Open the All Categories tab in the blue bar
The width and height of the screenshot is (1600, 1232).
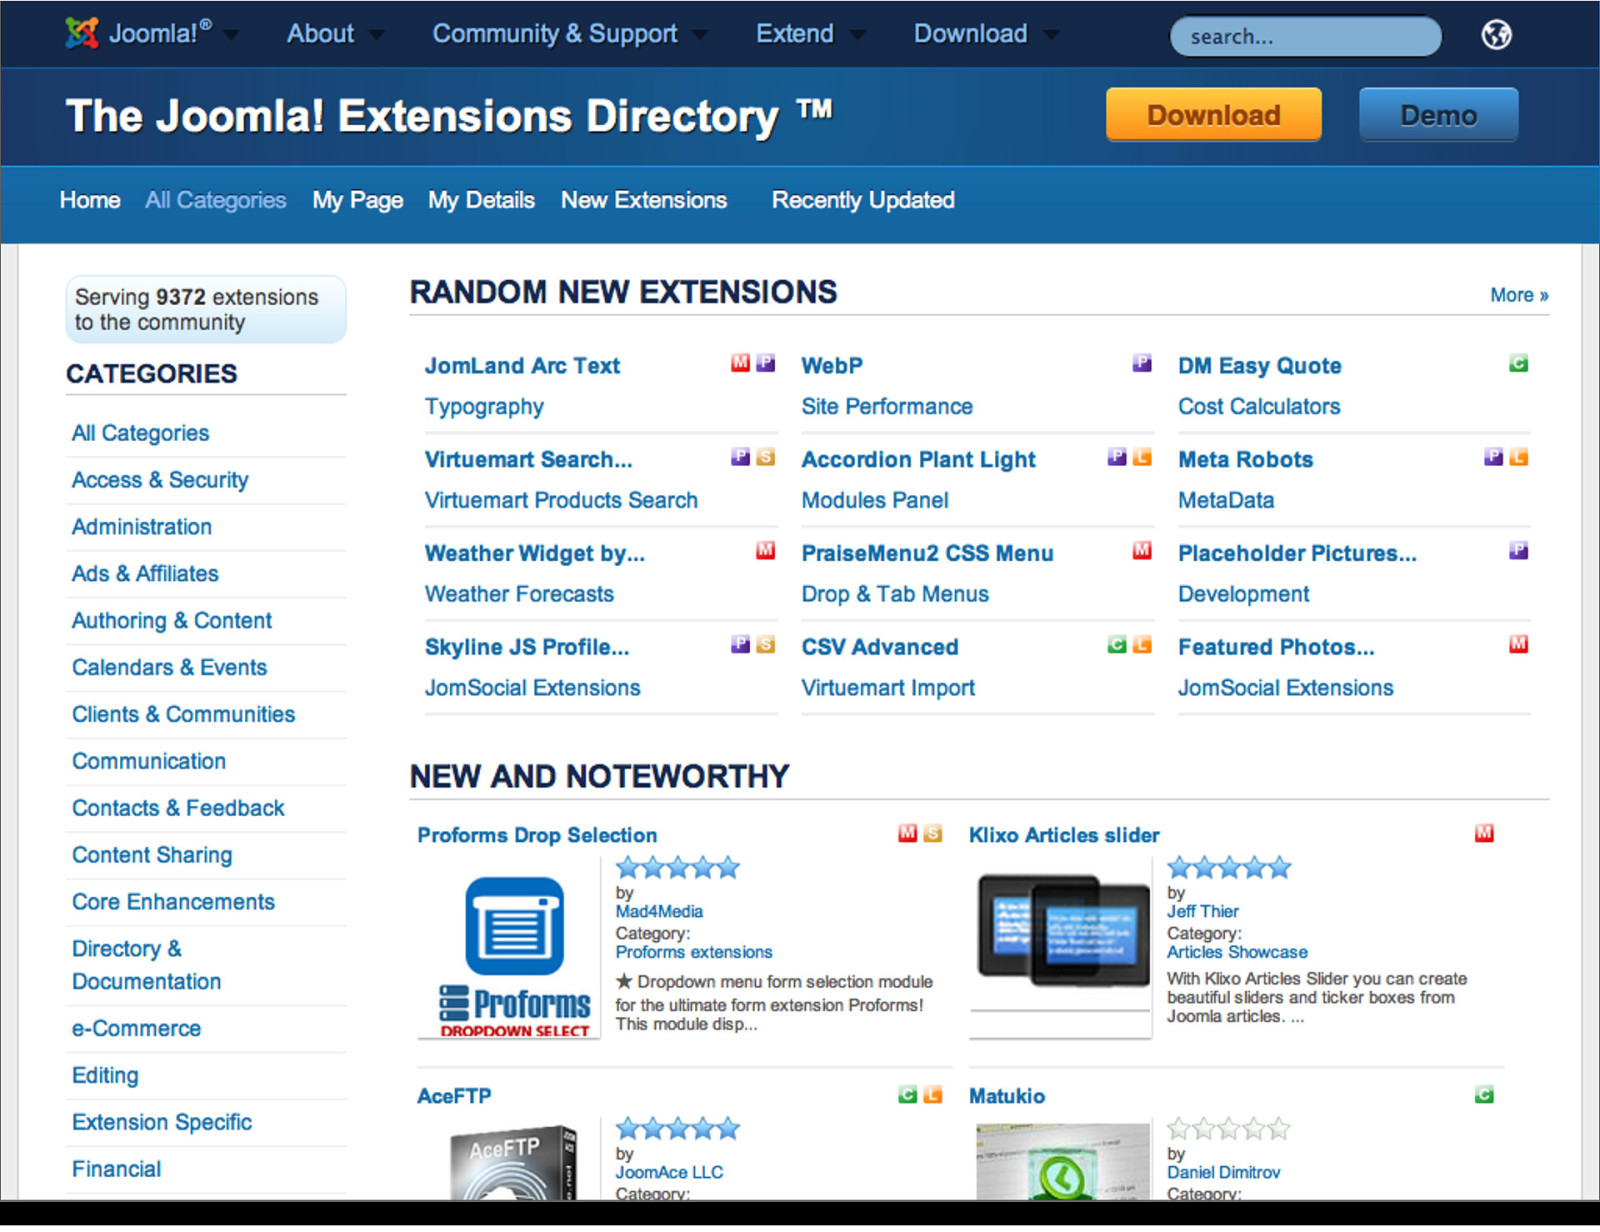216,200
